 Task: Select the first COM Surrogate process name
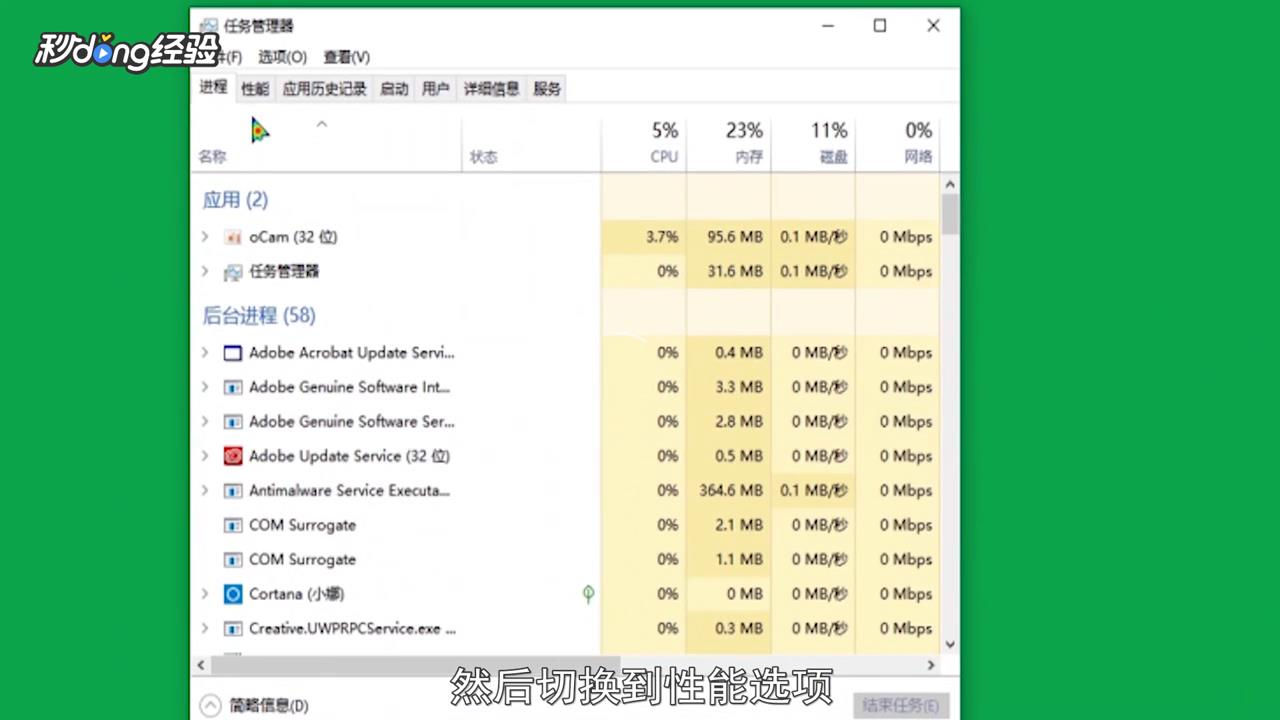pyautogui.click(x=302, y=525)
